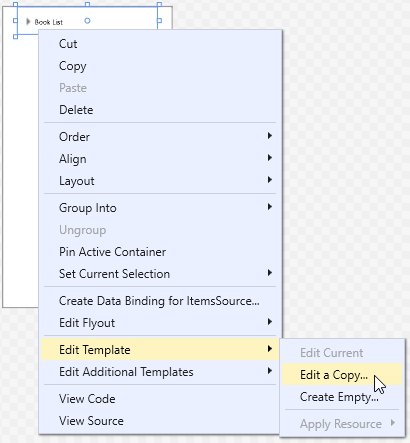
Task: Expand the Group Into submenu
Action: [160, 208]
